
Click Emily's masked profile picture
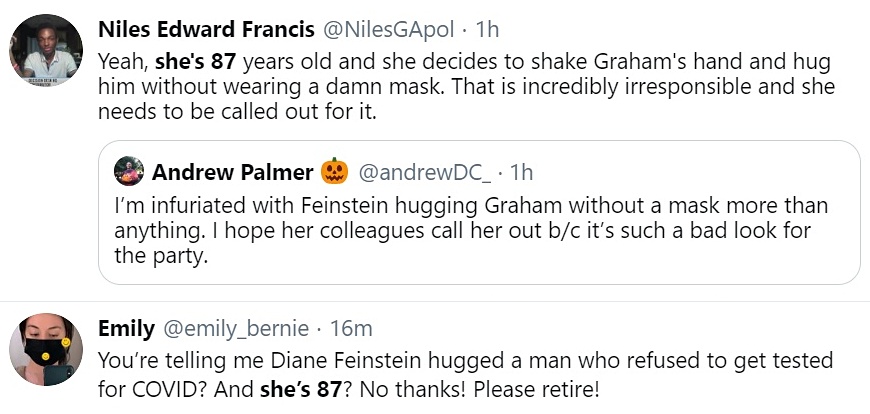pos(45,349)
